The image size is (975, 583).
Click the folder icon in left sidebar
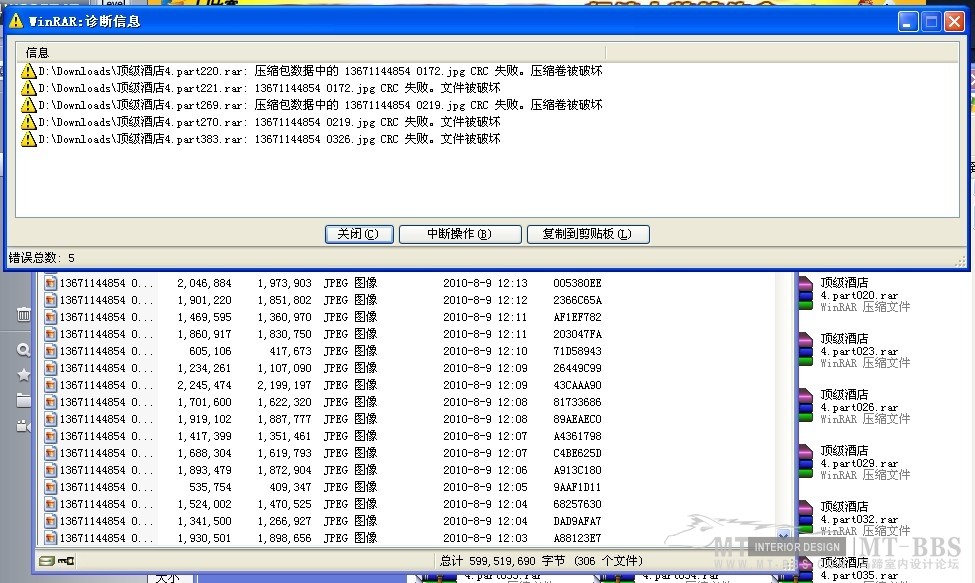click(24, 400)
